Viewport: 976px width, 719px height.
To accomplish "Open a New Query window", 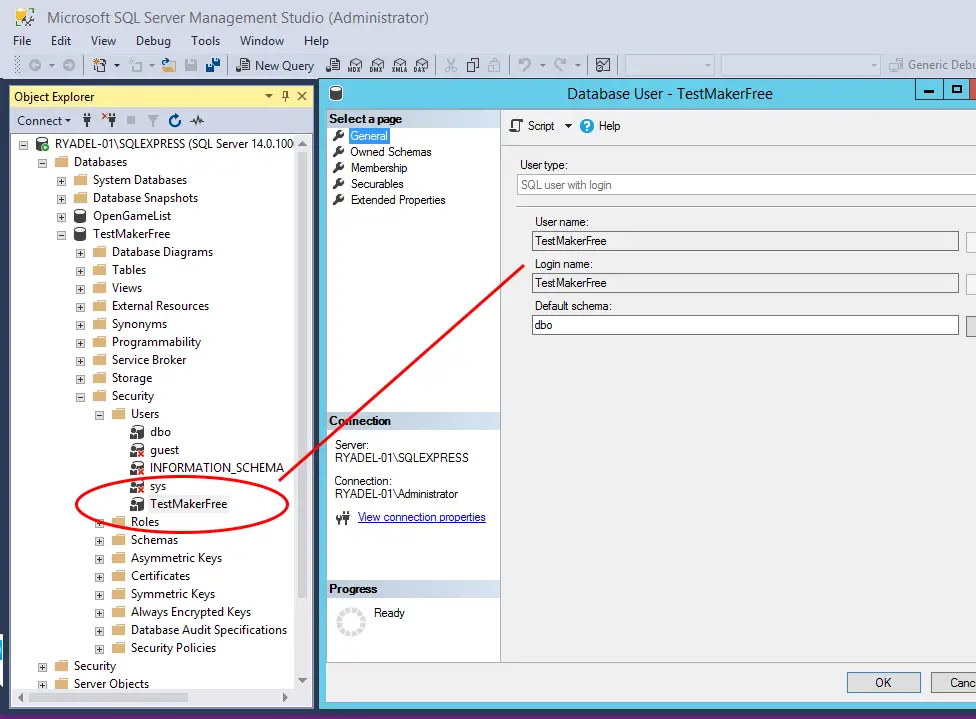I will [x=275, y=65].
